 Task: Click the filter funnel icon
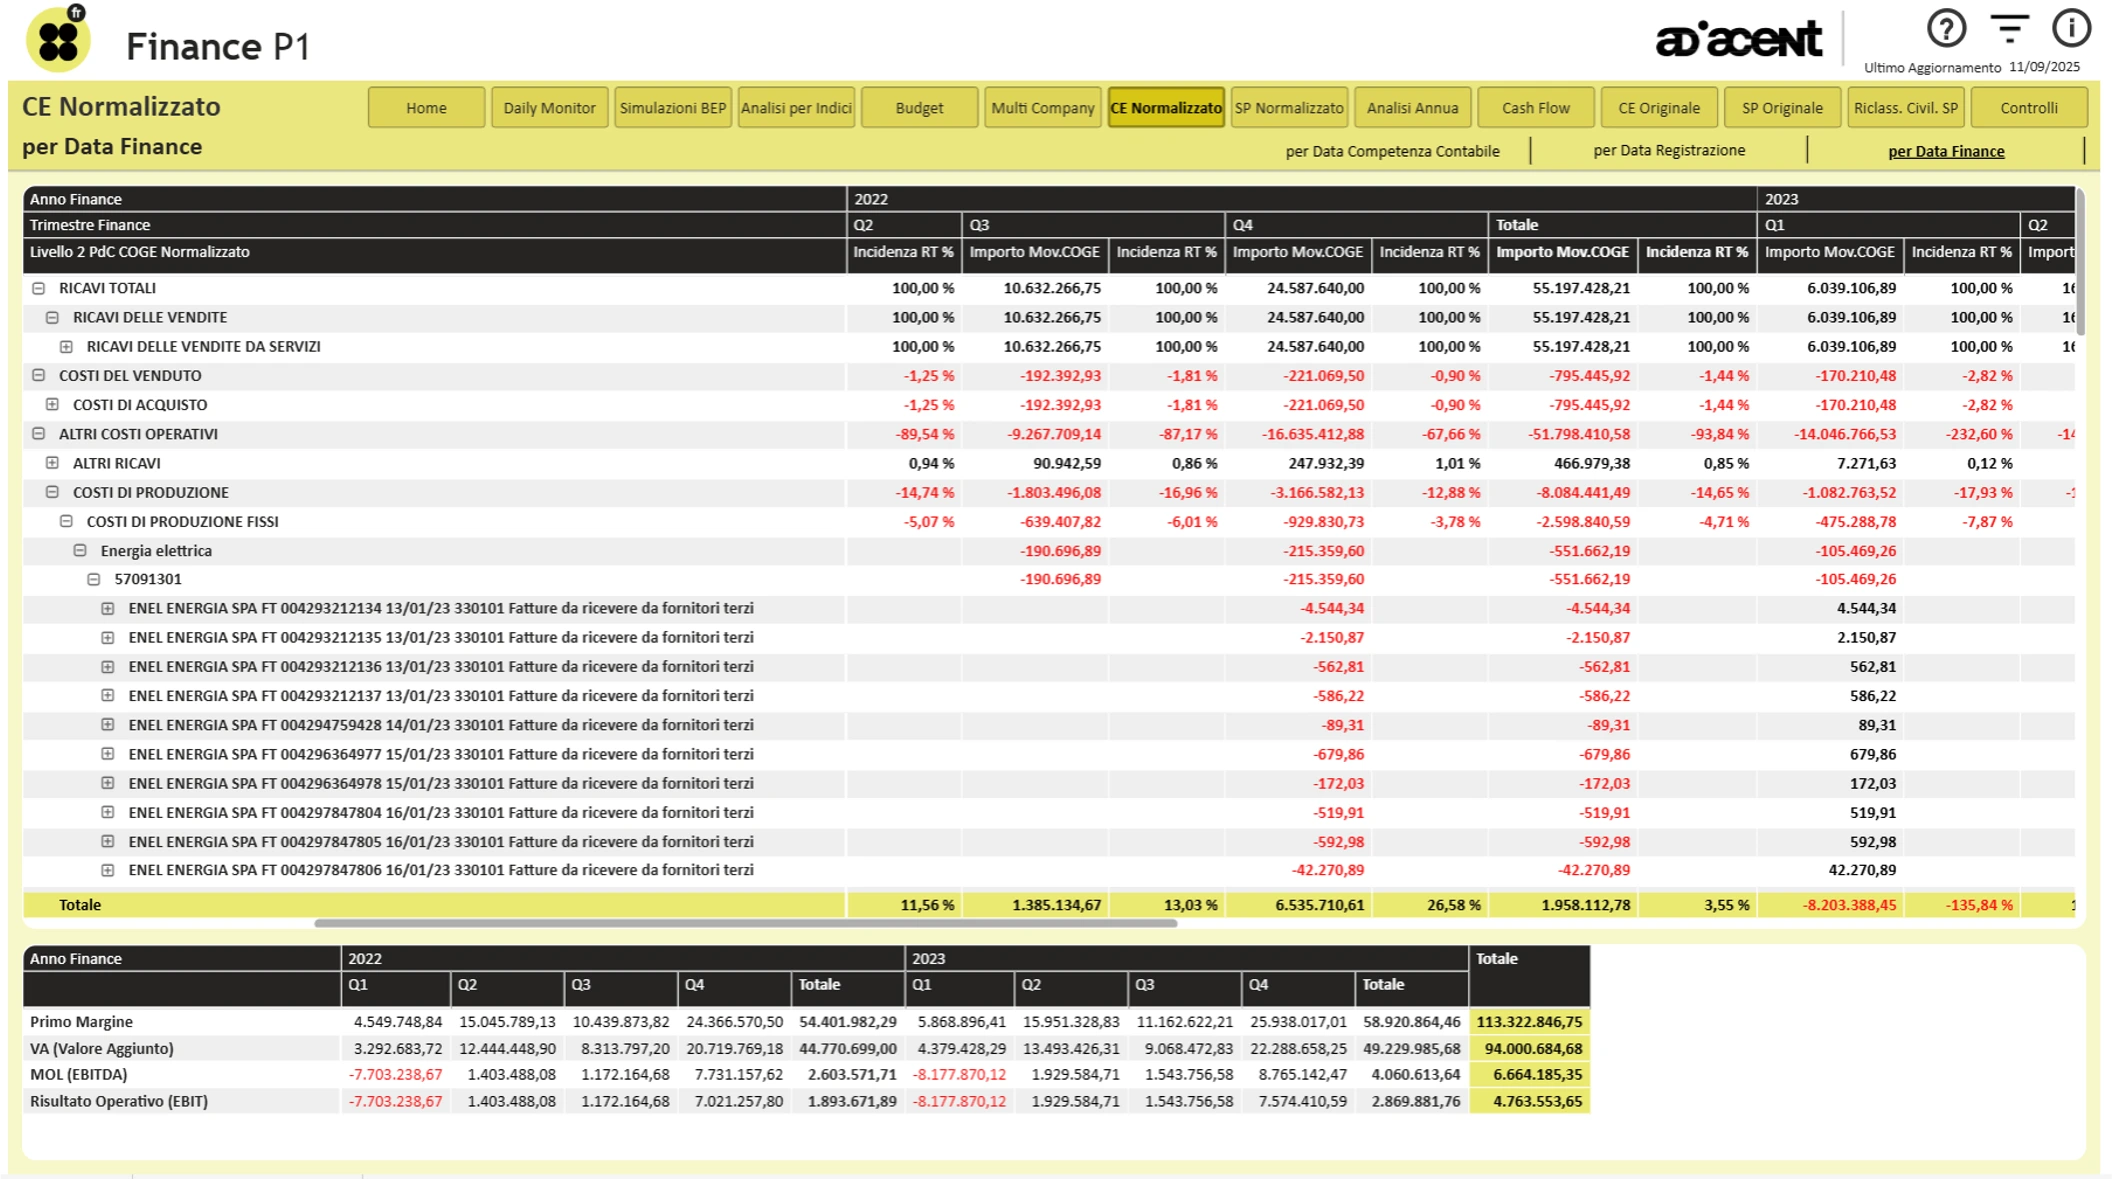pos(2008,29)
